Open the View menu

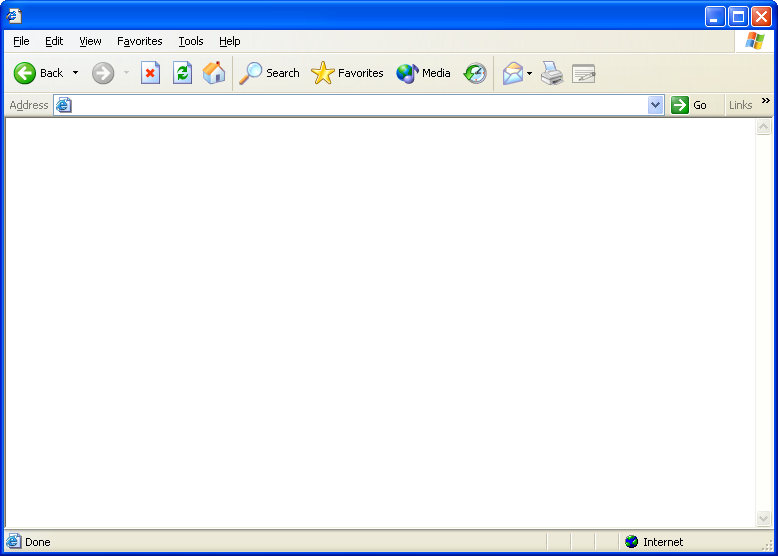[90, 41]
